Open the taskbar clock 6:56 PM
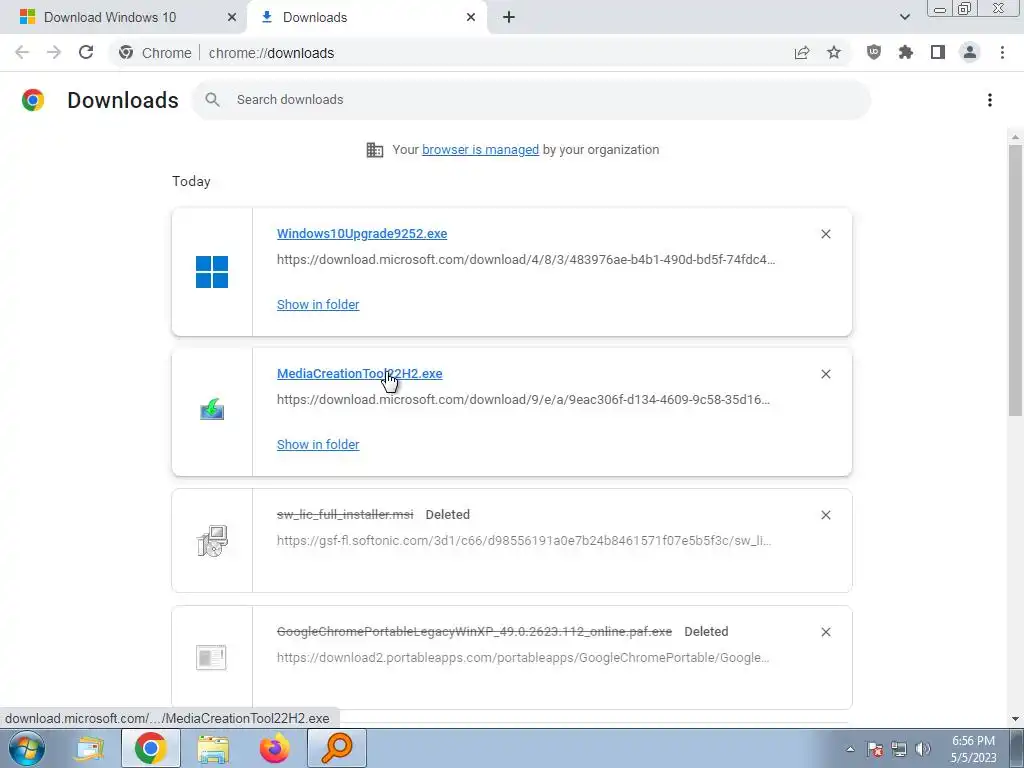The image size is (1024, 768). click(973, 749)
